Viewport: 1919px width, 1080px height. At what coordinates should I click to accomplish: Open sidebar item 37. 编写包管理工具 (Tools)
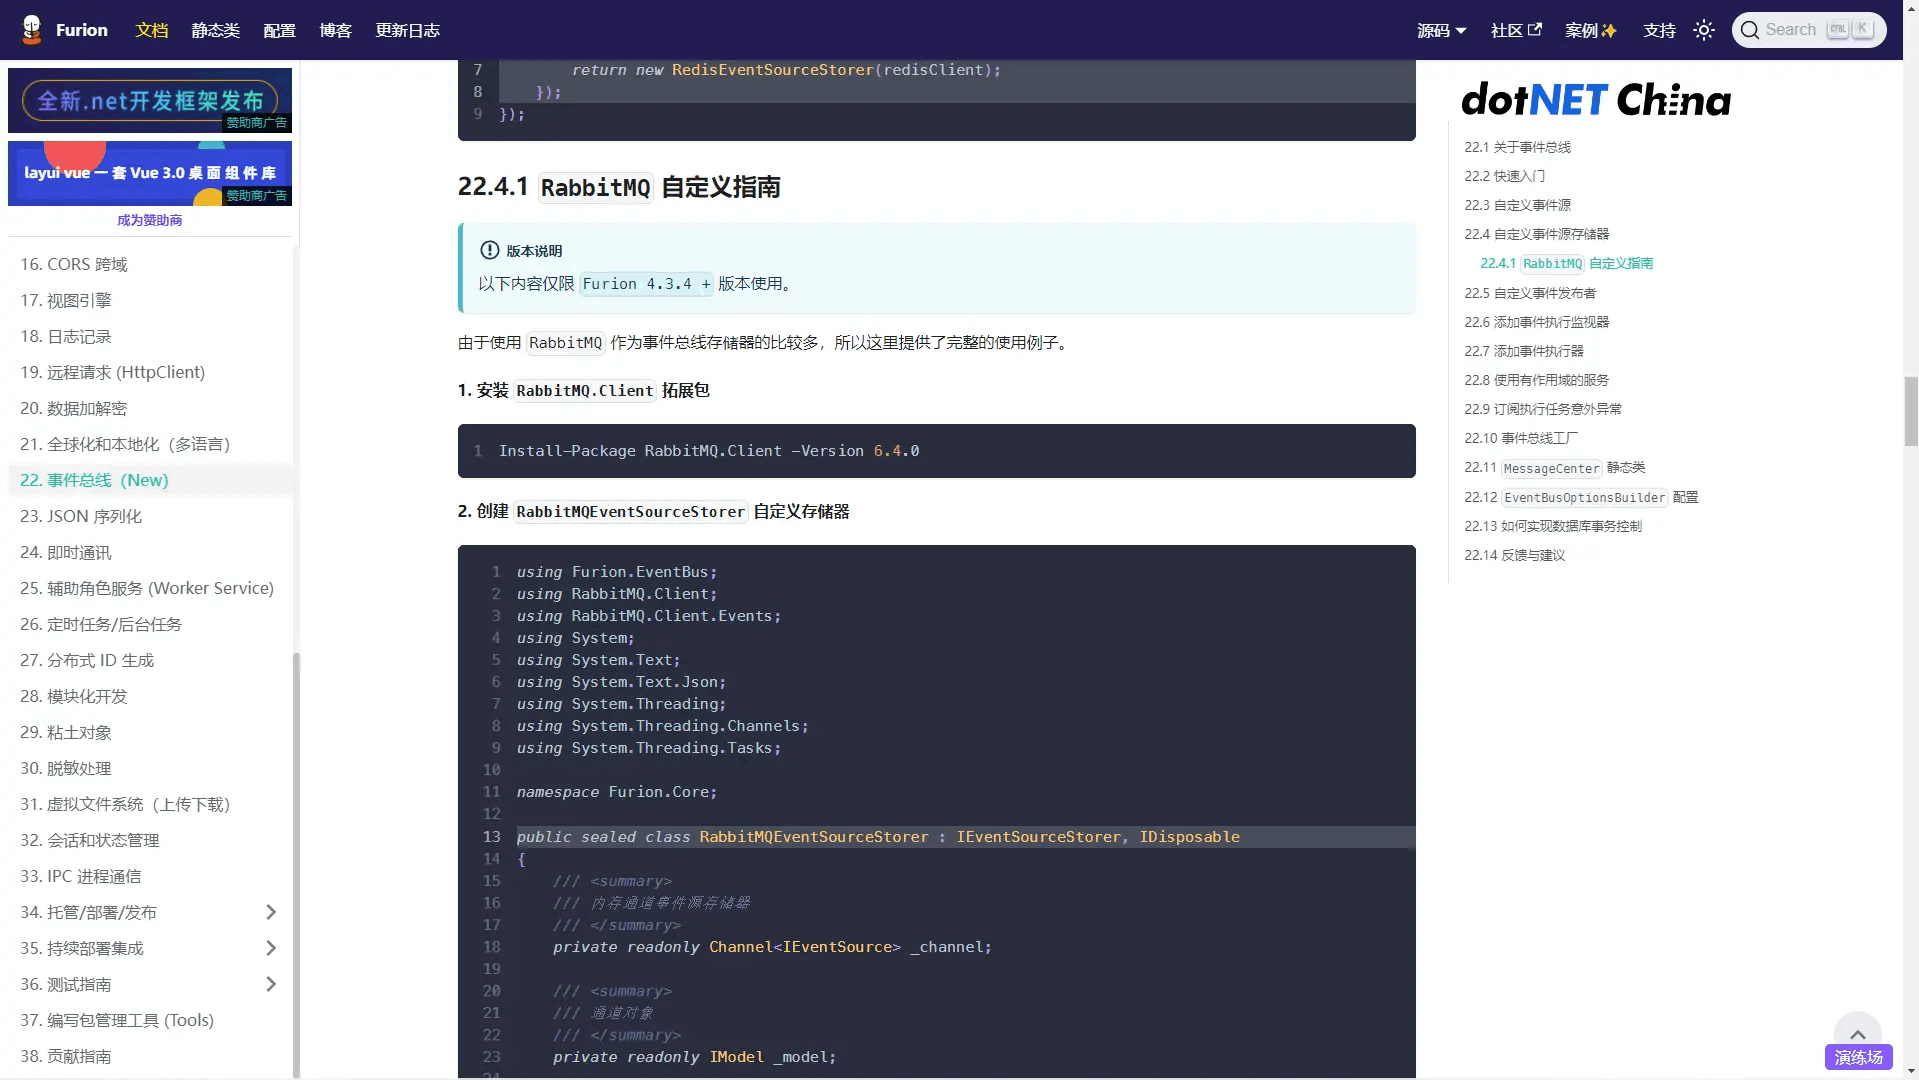(150, 1020)
